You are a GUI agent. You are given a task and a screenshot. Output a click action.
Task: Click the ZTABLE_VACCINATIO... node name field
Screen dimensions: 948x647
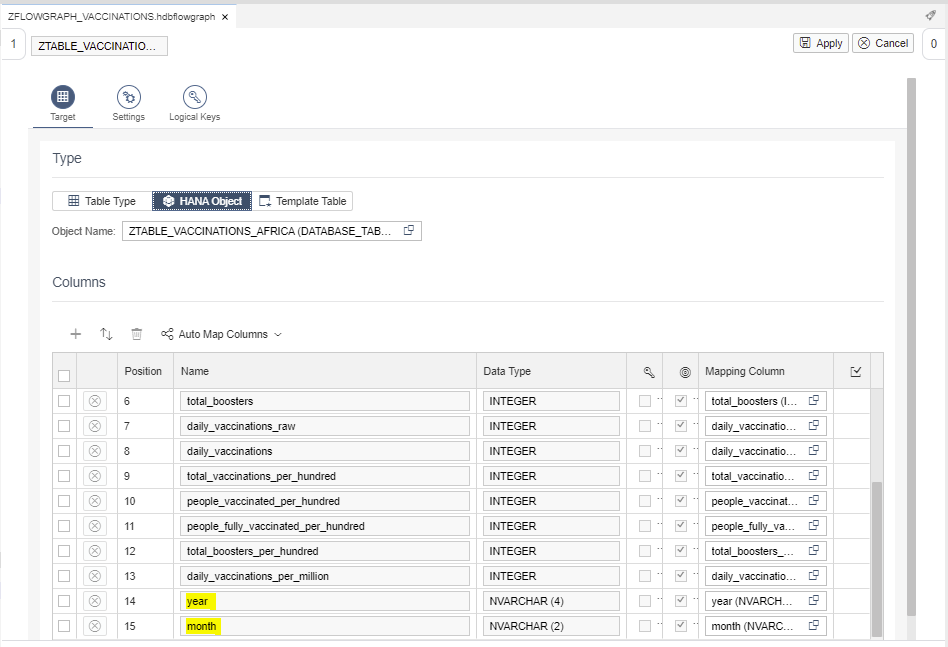99,46
